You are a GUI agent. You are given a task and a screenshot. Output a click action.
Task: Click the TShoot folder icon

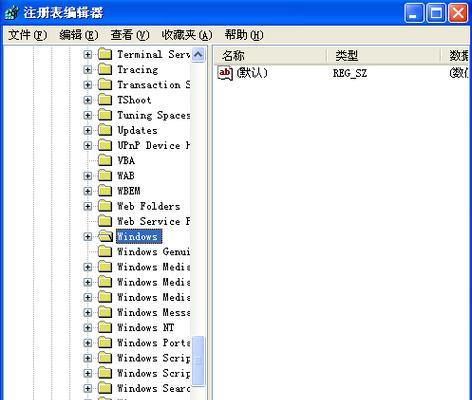pos(105,100)
